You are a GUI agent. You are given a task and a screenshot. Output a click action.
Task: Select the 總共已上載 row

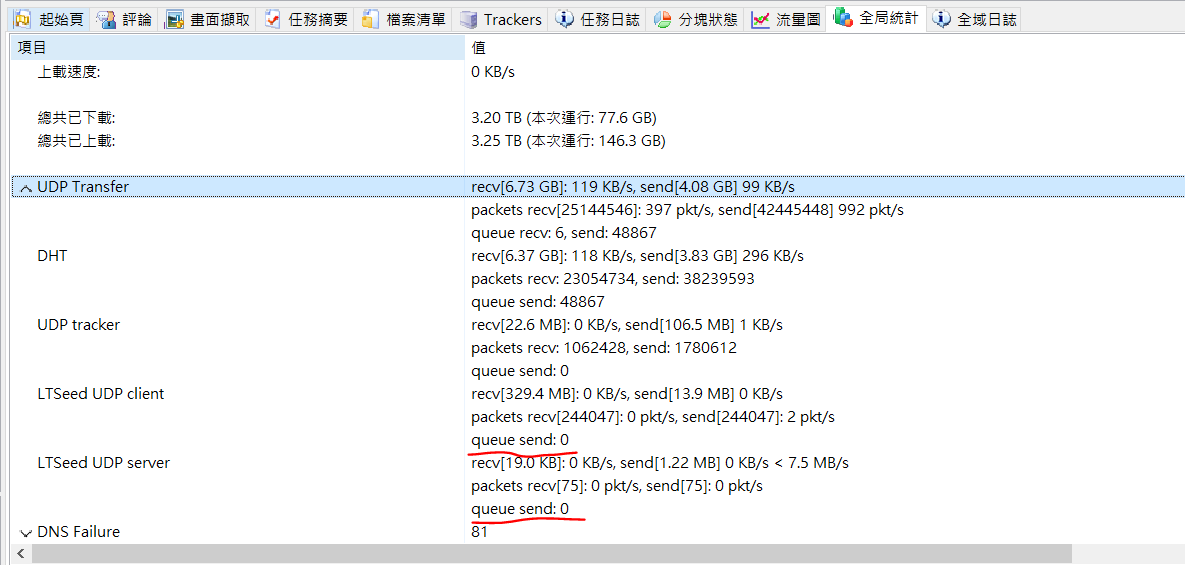click(76, 140)
